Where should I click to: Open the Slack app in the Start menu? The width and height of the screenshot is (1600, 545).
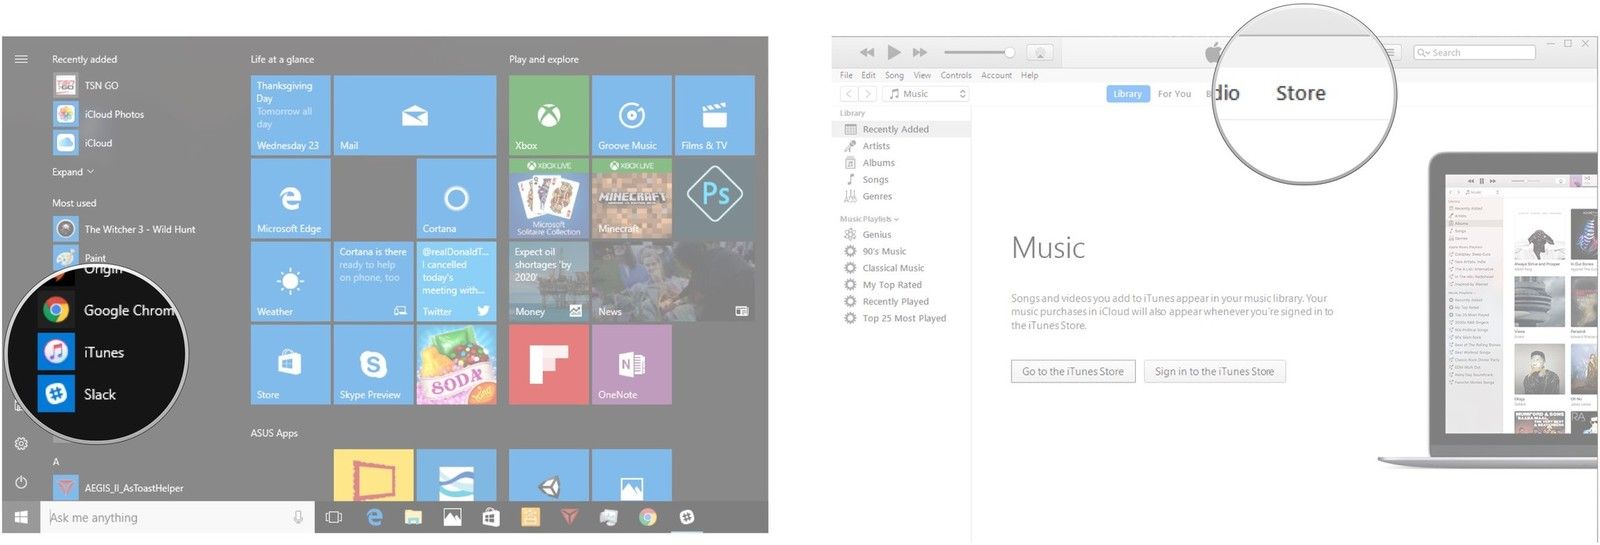(x=98, y=394)
